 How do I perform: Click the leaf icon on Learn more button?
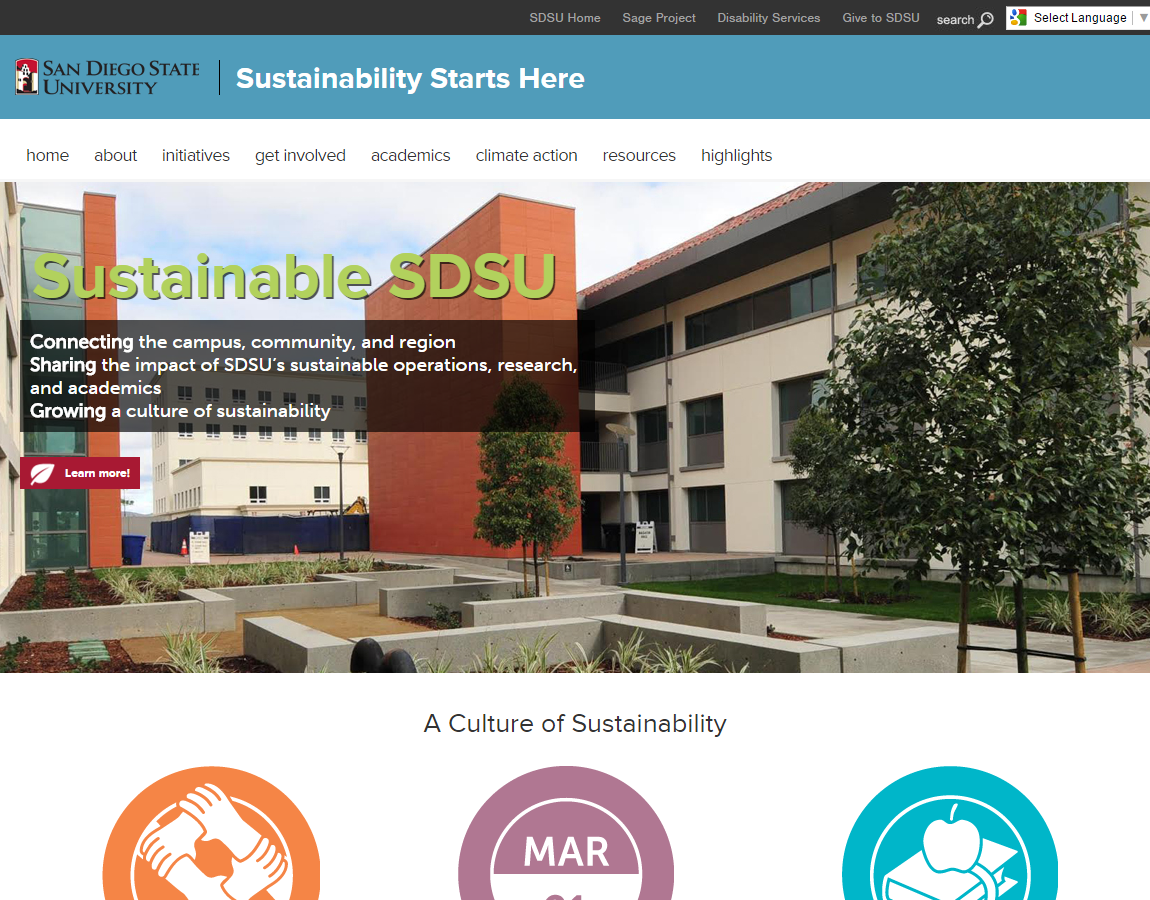pyautogui.click(x=43, y=473)
